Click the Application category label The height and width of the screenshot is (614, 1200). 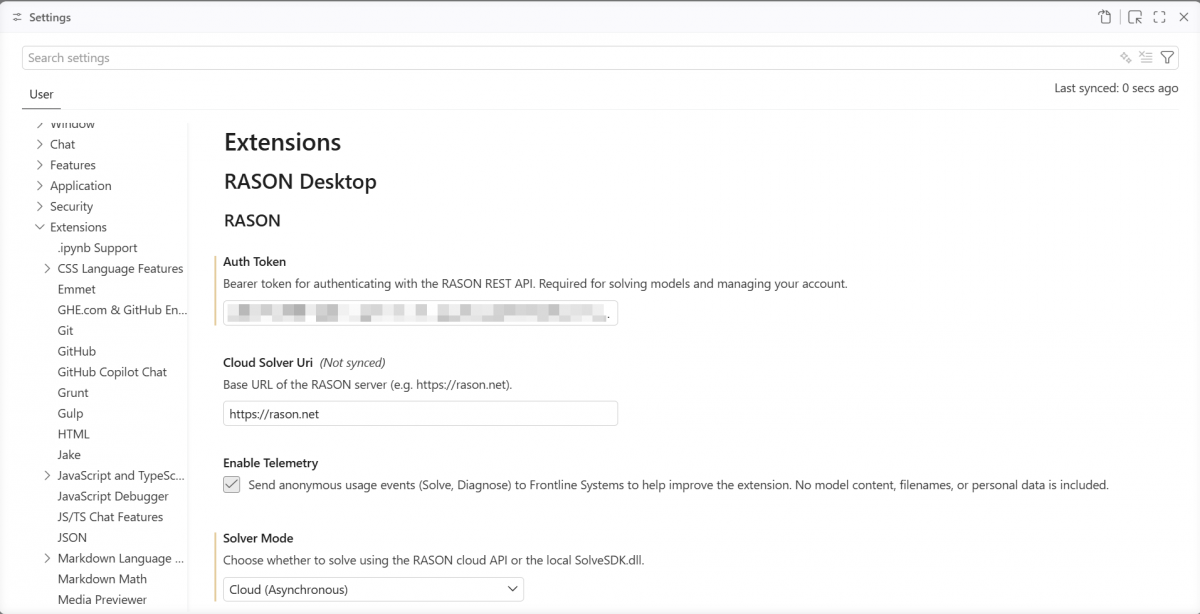click(x=81, y=186)
